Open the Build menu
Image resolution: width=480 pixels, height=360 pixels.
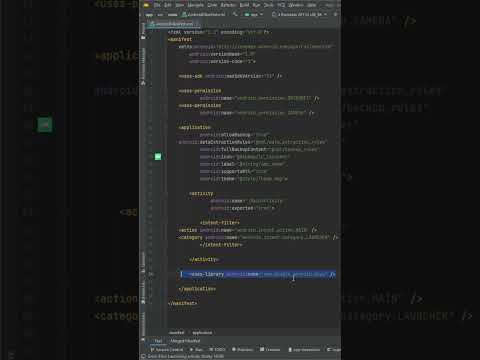(x=244, y=5)
